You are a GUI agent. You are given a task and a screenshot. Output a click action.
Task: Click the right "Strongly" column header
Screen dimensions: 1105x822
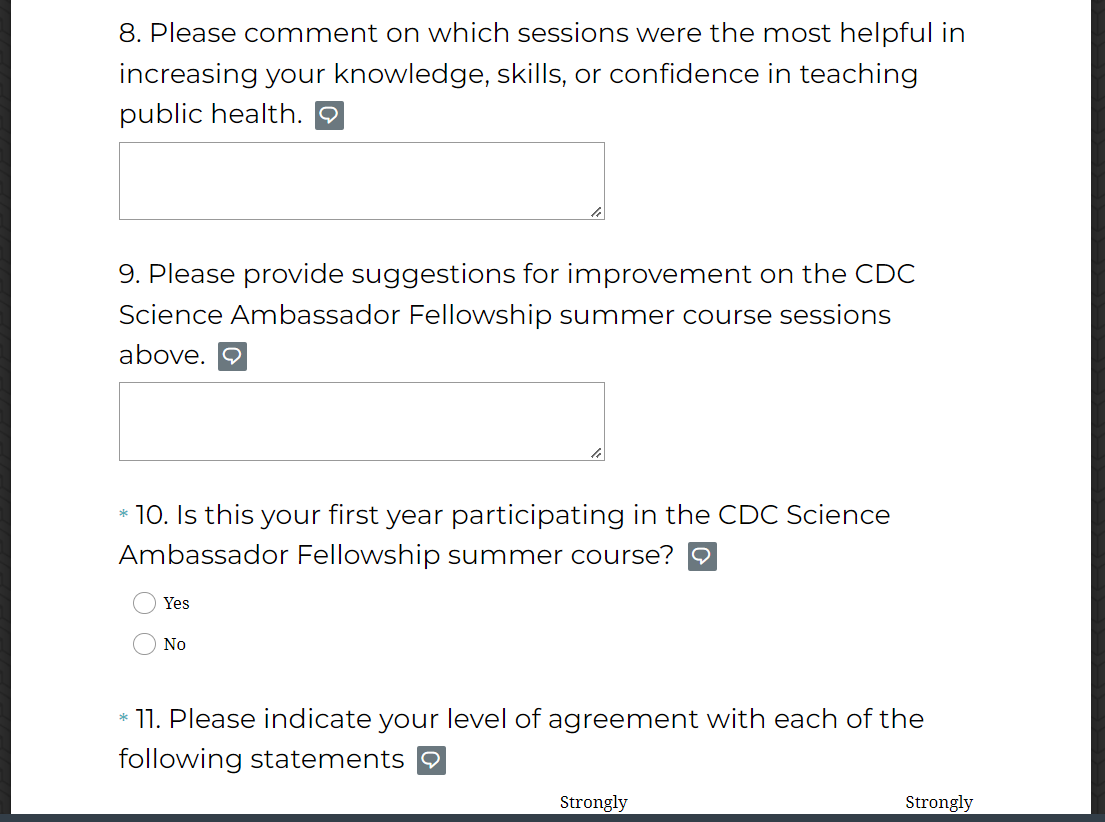pyautogui.click(x=939, y=802)
